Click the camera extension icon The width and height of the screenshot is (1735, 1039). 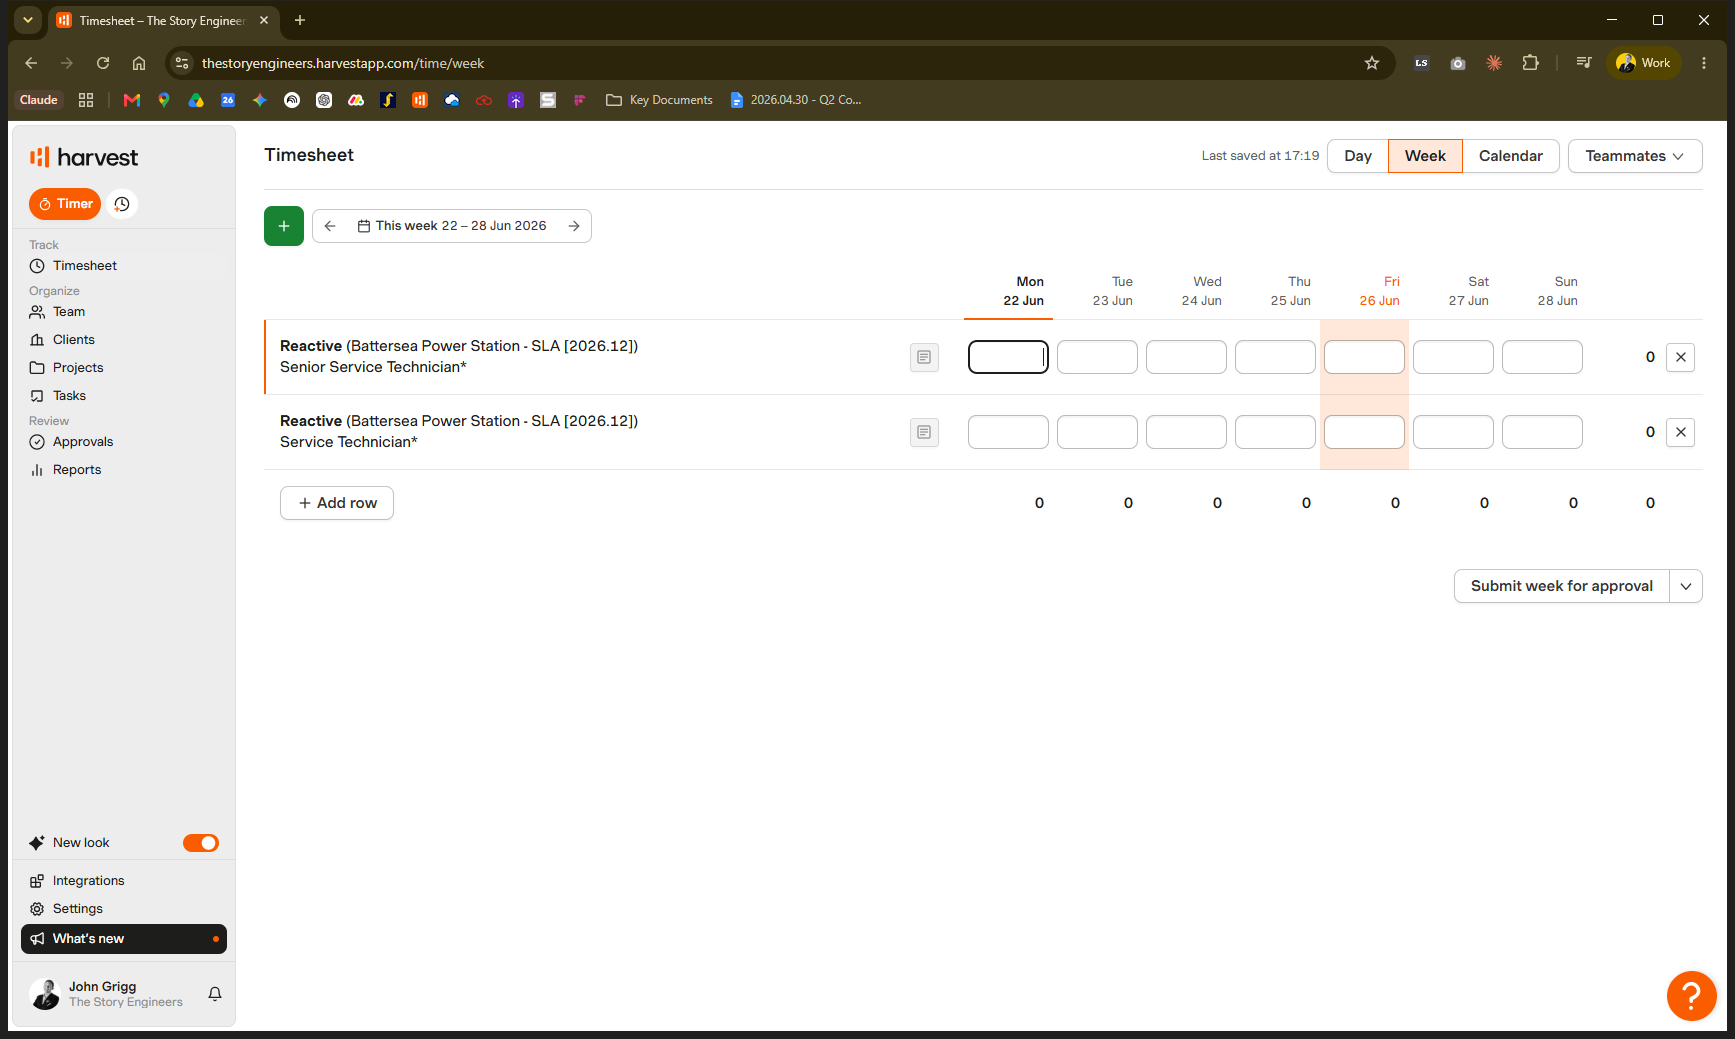click(x=1458, y=63)
